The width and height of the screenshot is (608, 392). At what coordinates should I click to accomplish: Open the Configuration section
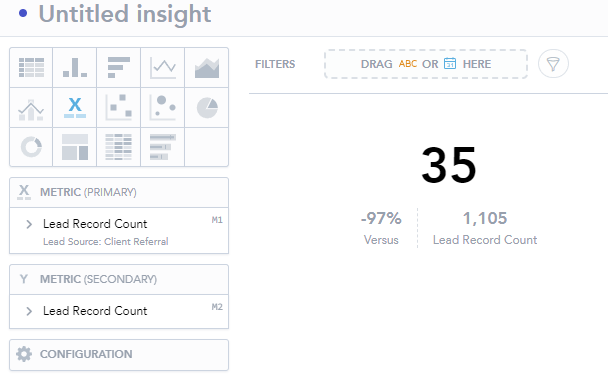(119, 354)
